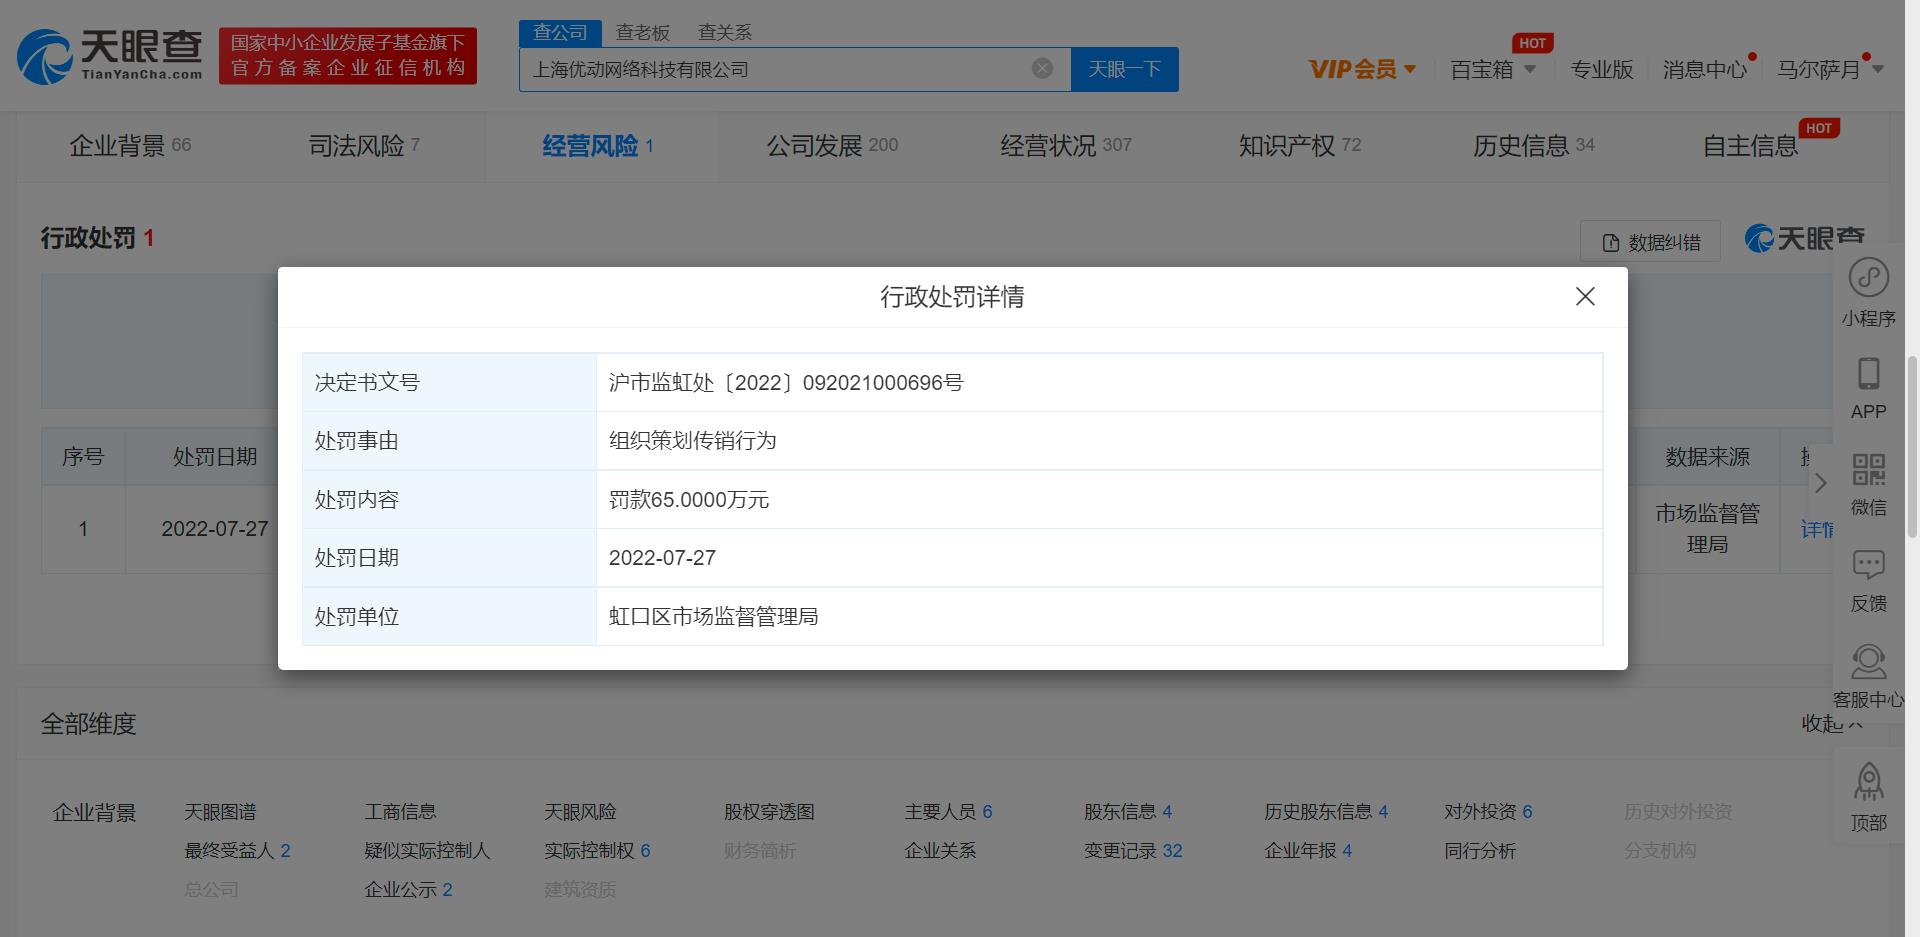This screenshot has width=1920, height=937.
Task: Open 变更记录 32 link
Action: [1133, 851]
